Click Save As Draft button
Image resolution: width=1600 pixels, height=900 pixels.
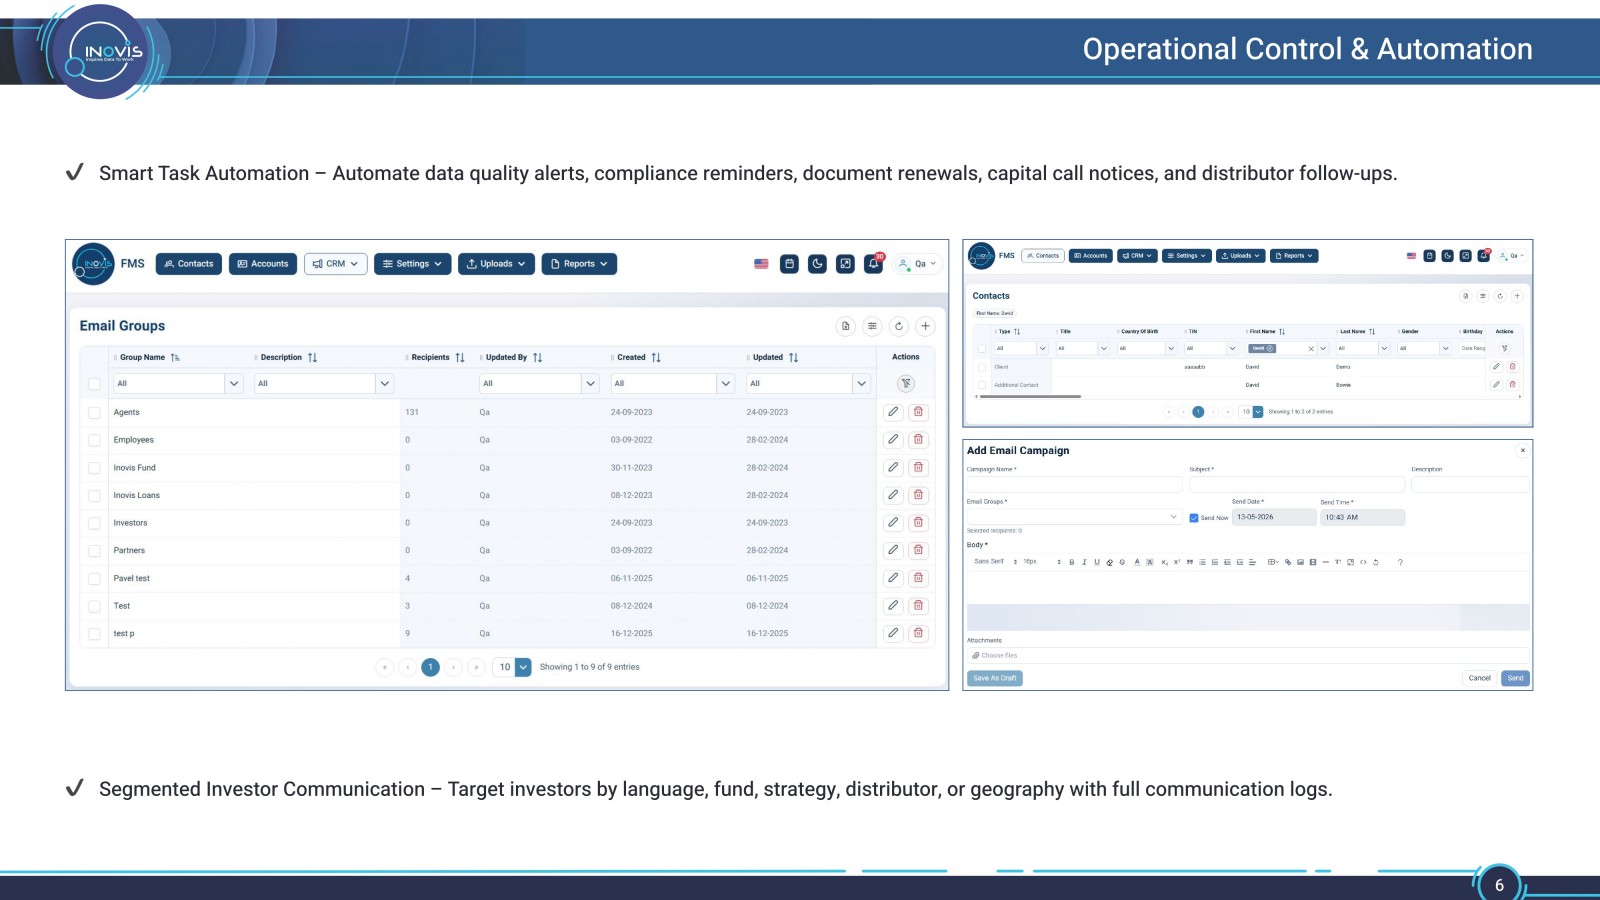pyautogui.click(x=995, y=678)
